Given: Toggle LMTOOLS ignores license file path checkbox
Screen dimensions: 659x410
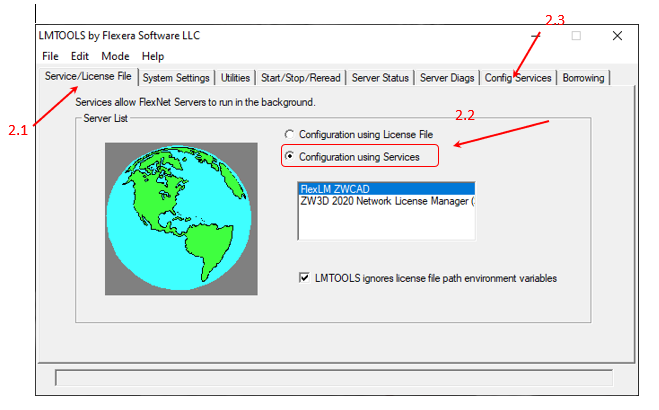Looking at the screenshot, I should pyautogui.click(x=304, y=278).
